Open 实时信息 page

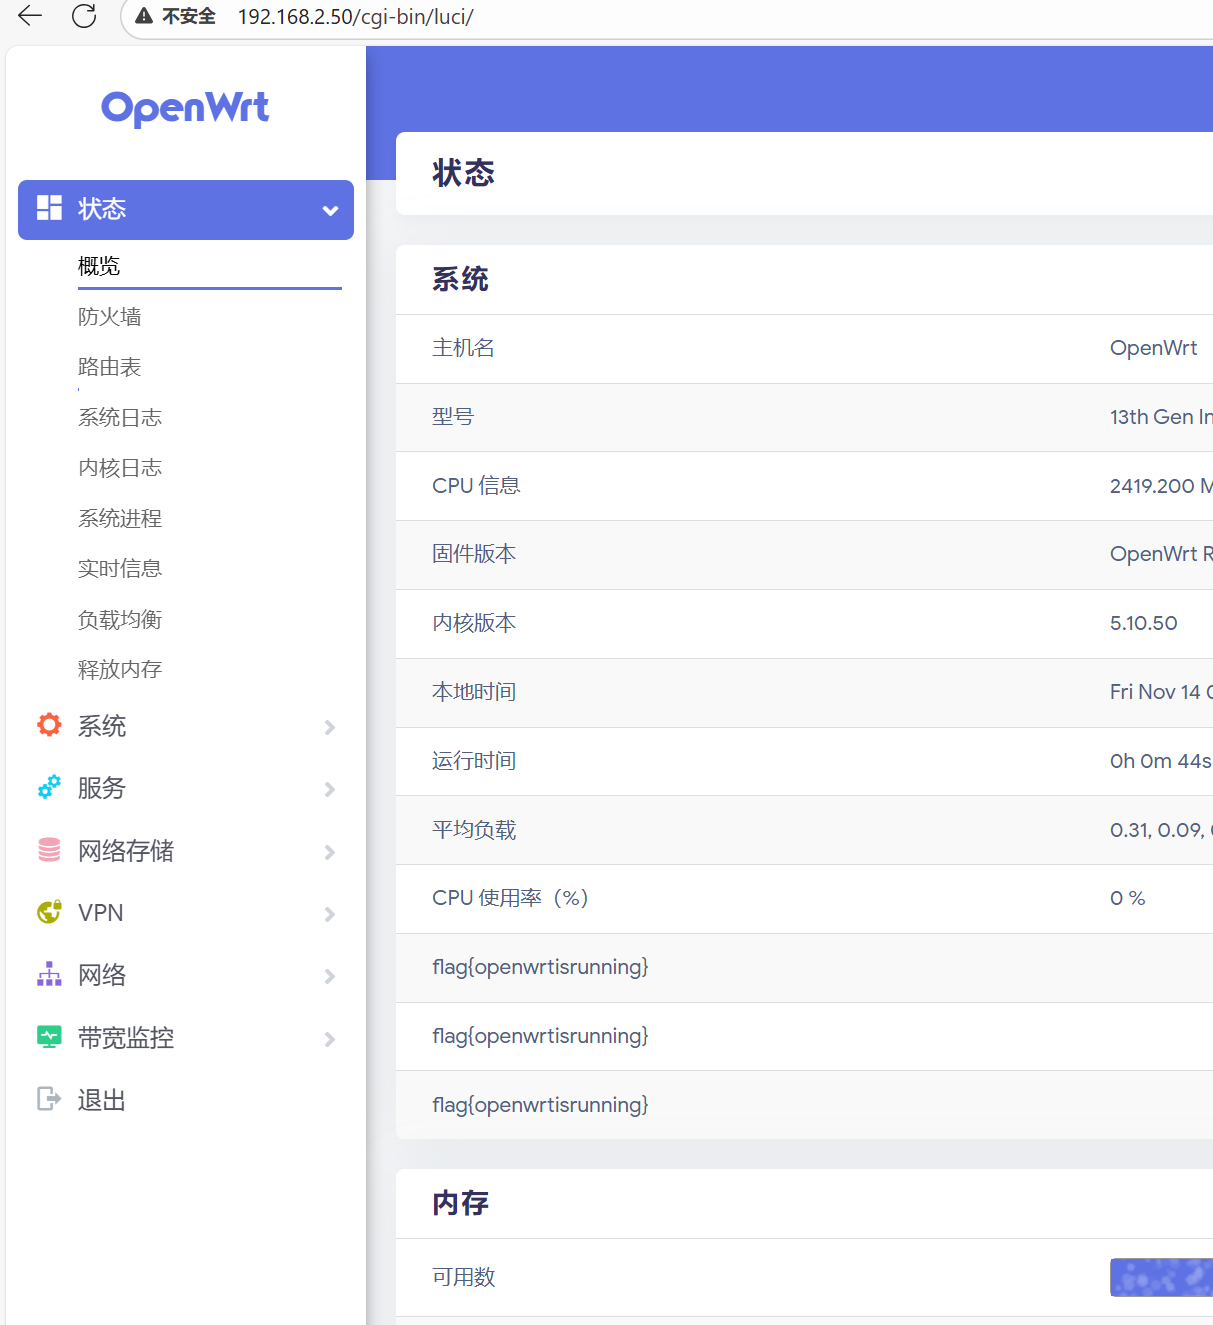[x=120, y=568]
